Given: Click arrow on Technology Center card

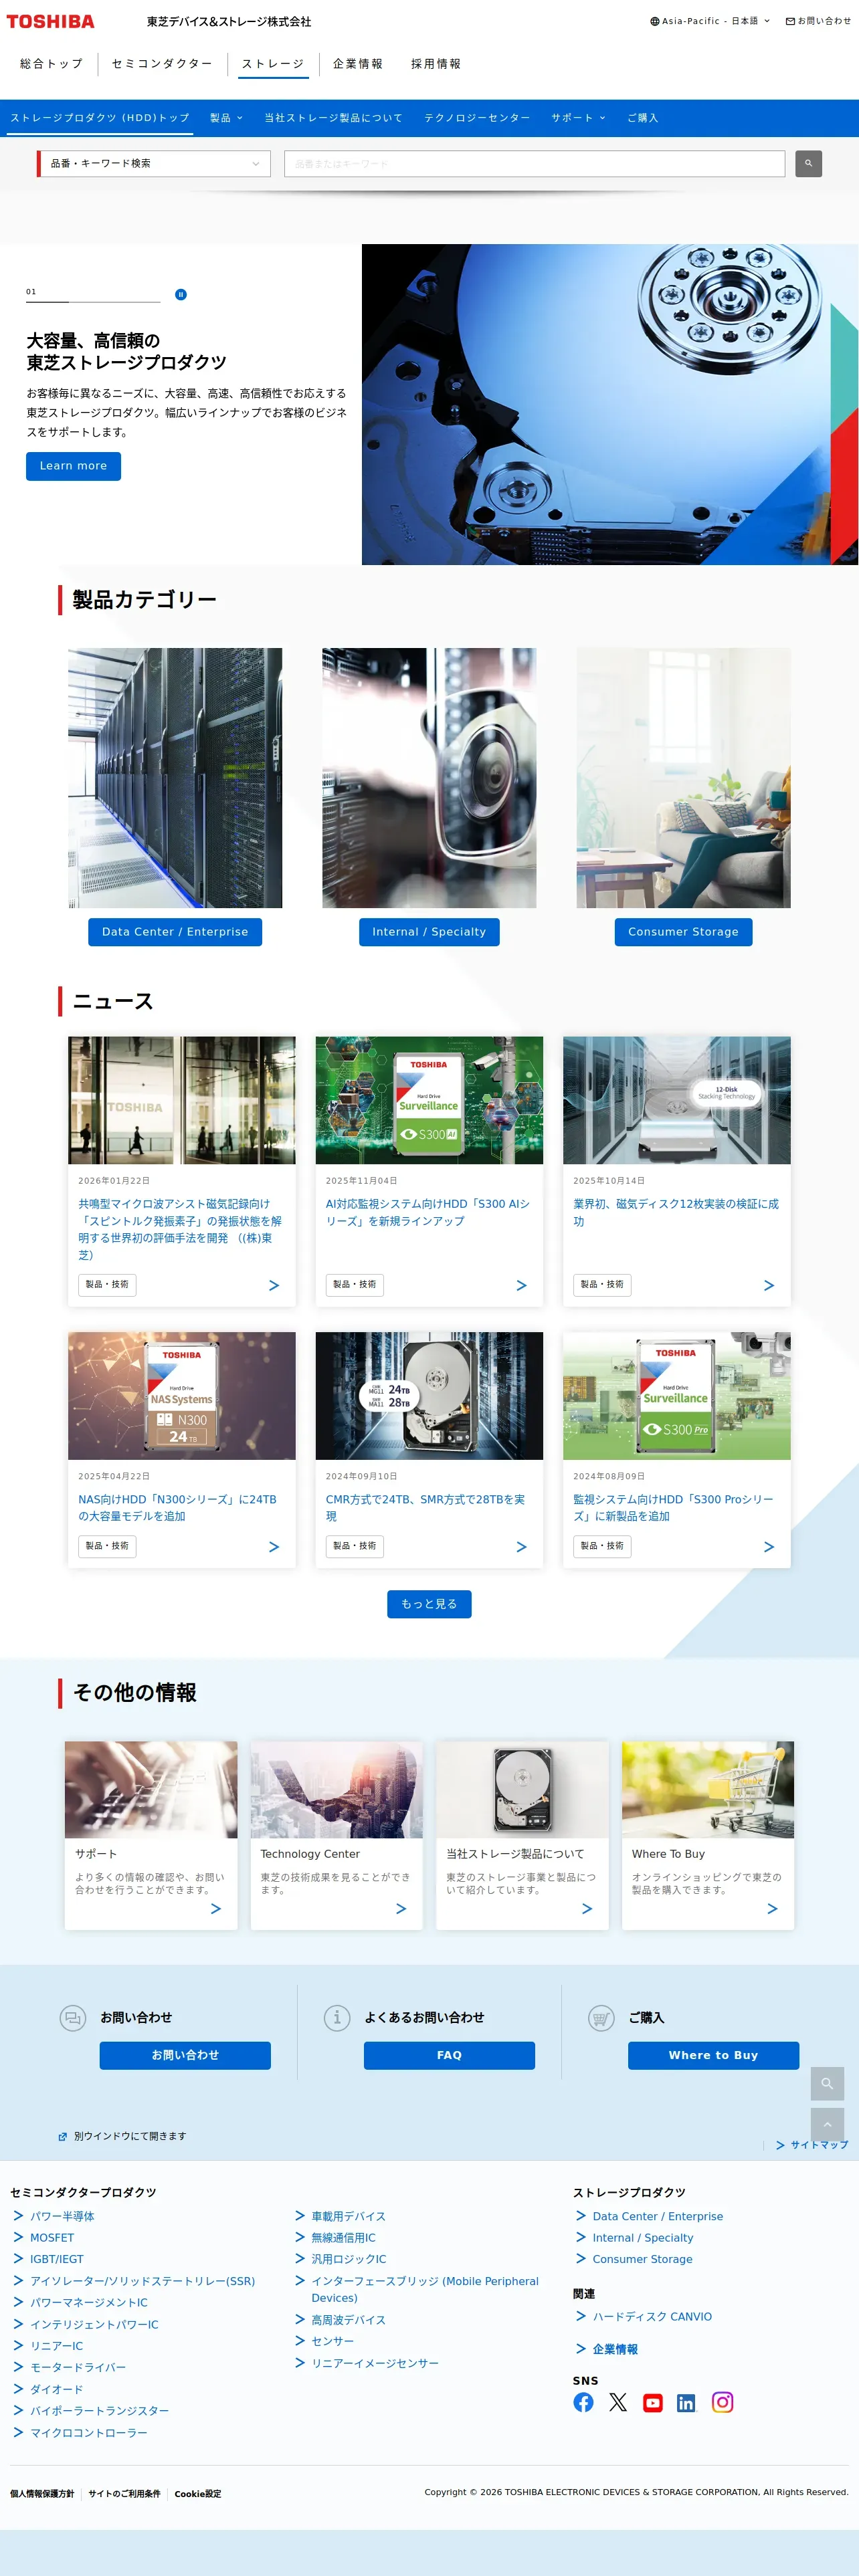Looking at the screenshot, I should click(x=401, y=1908).
